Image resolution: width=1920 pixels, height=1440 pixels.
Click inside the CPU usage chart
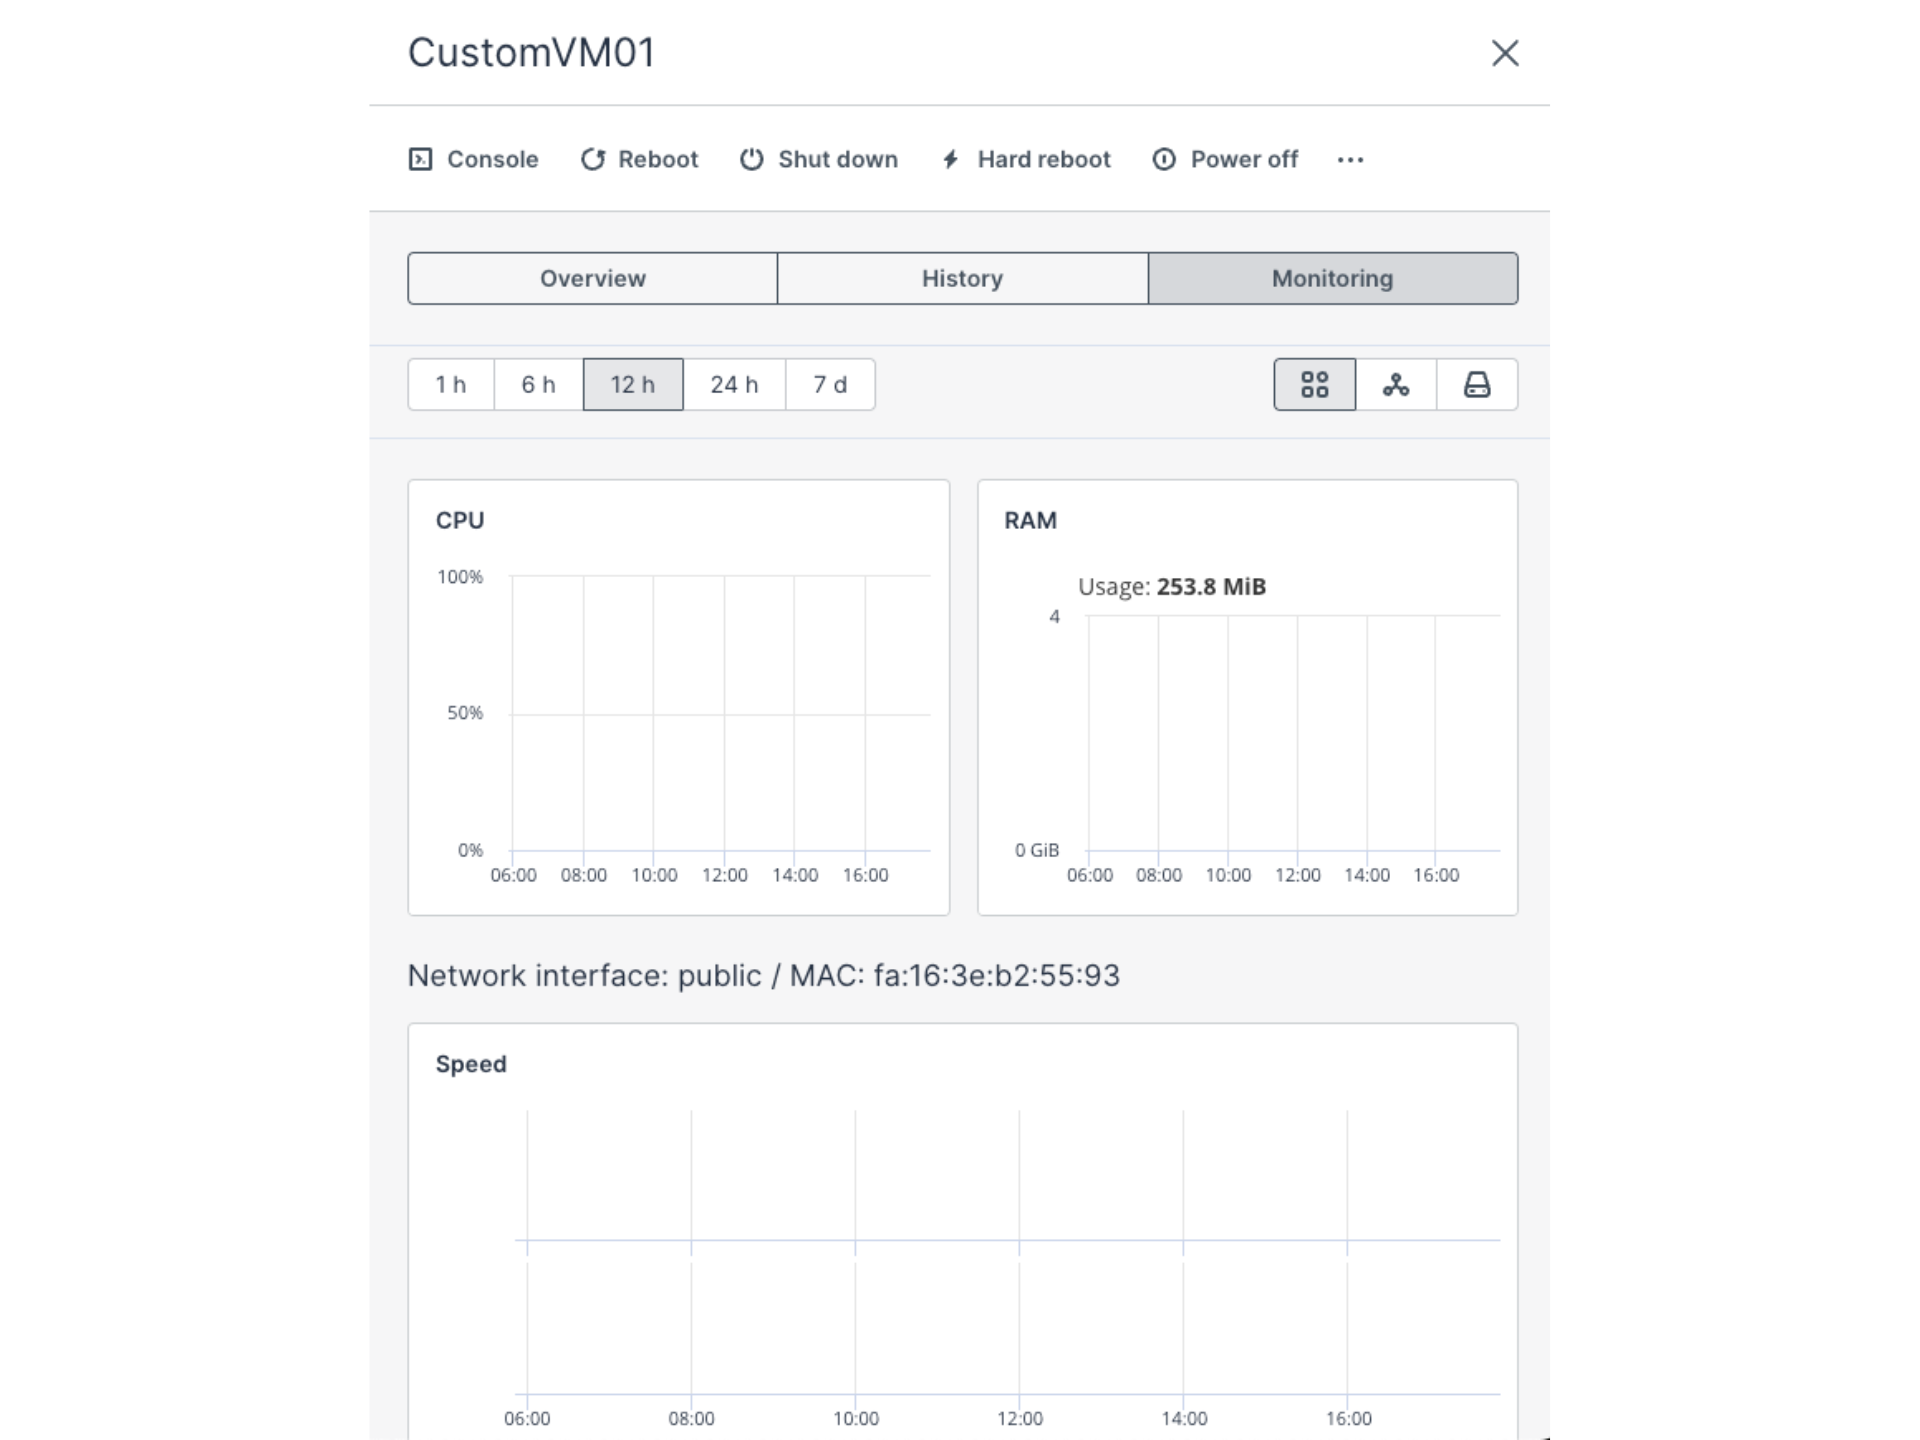(x=720, y=713)
